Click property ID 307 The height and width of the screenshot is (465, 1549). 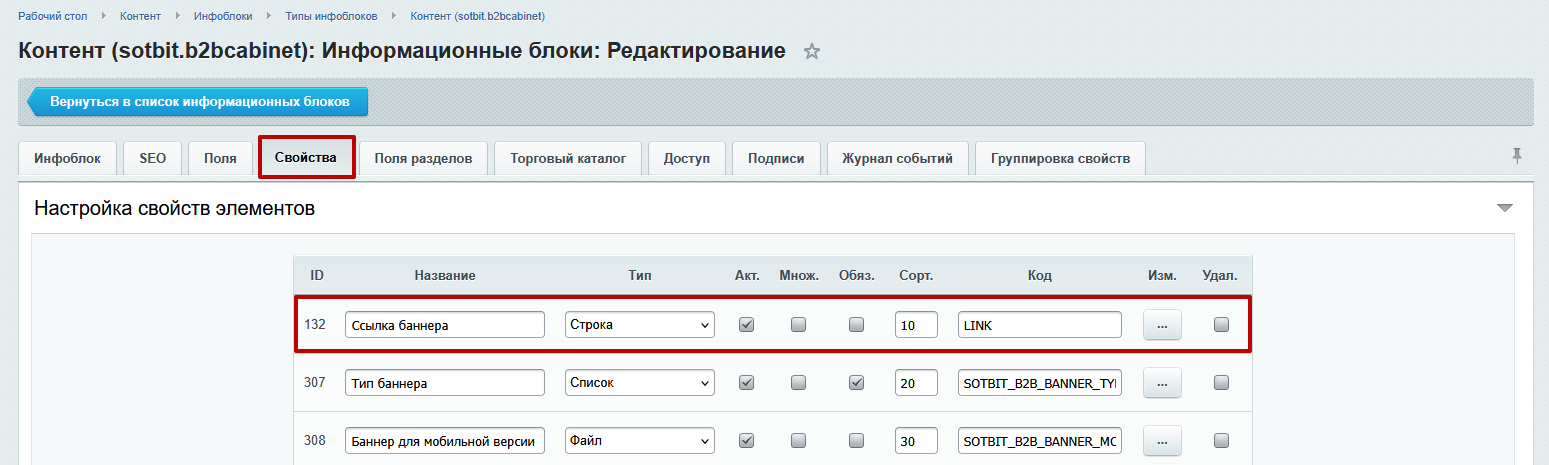point(315,383)
